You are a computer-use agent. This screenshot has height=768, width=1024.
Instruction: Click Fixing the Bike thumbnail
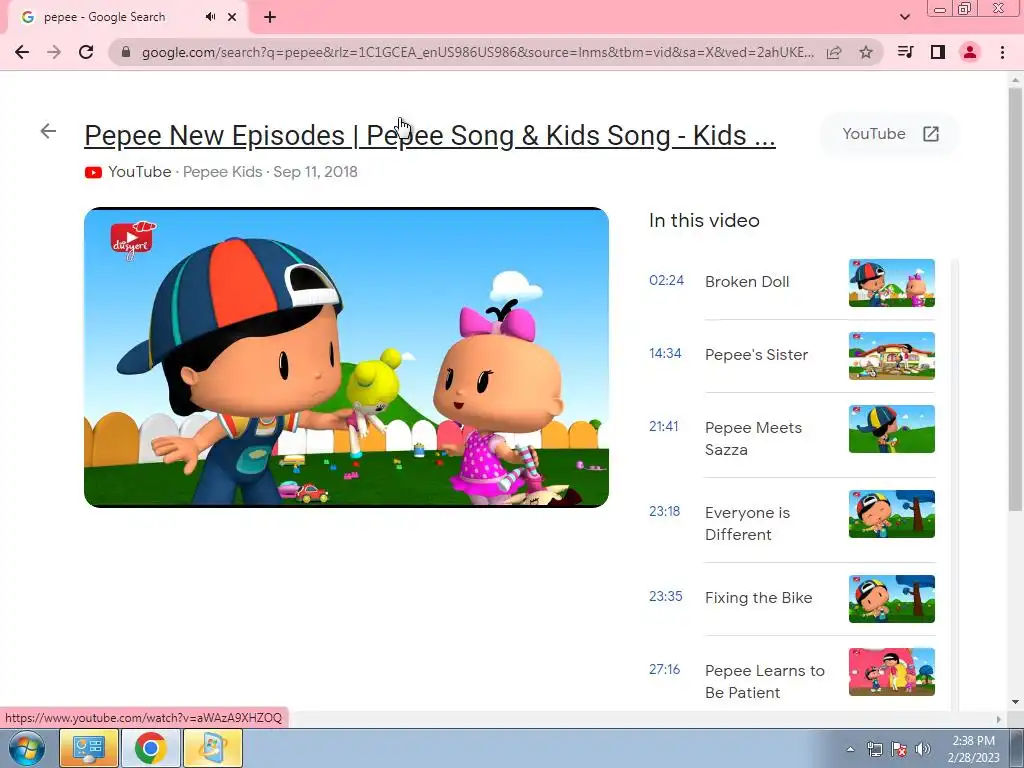click(891, 599)
